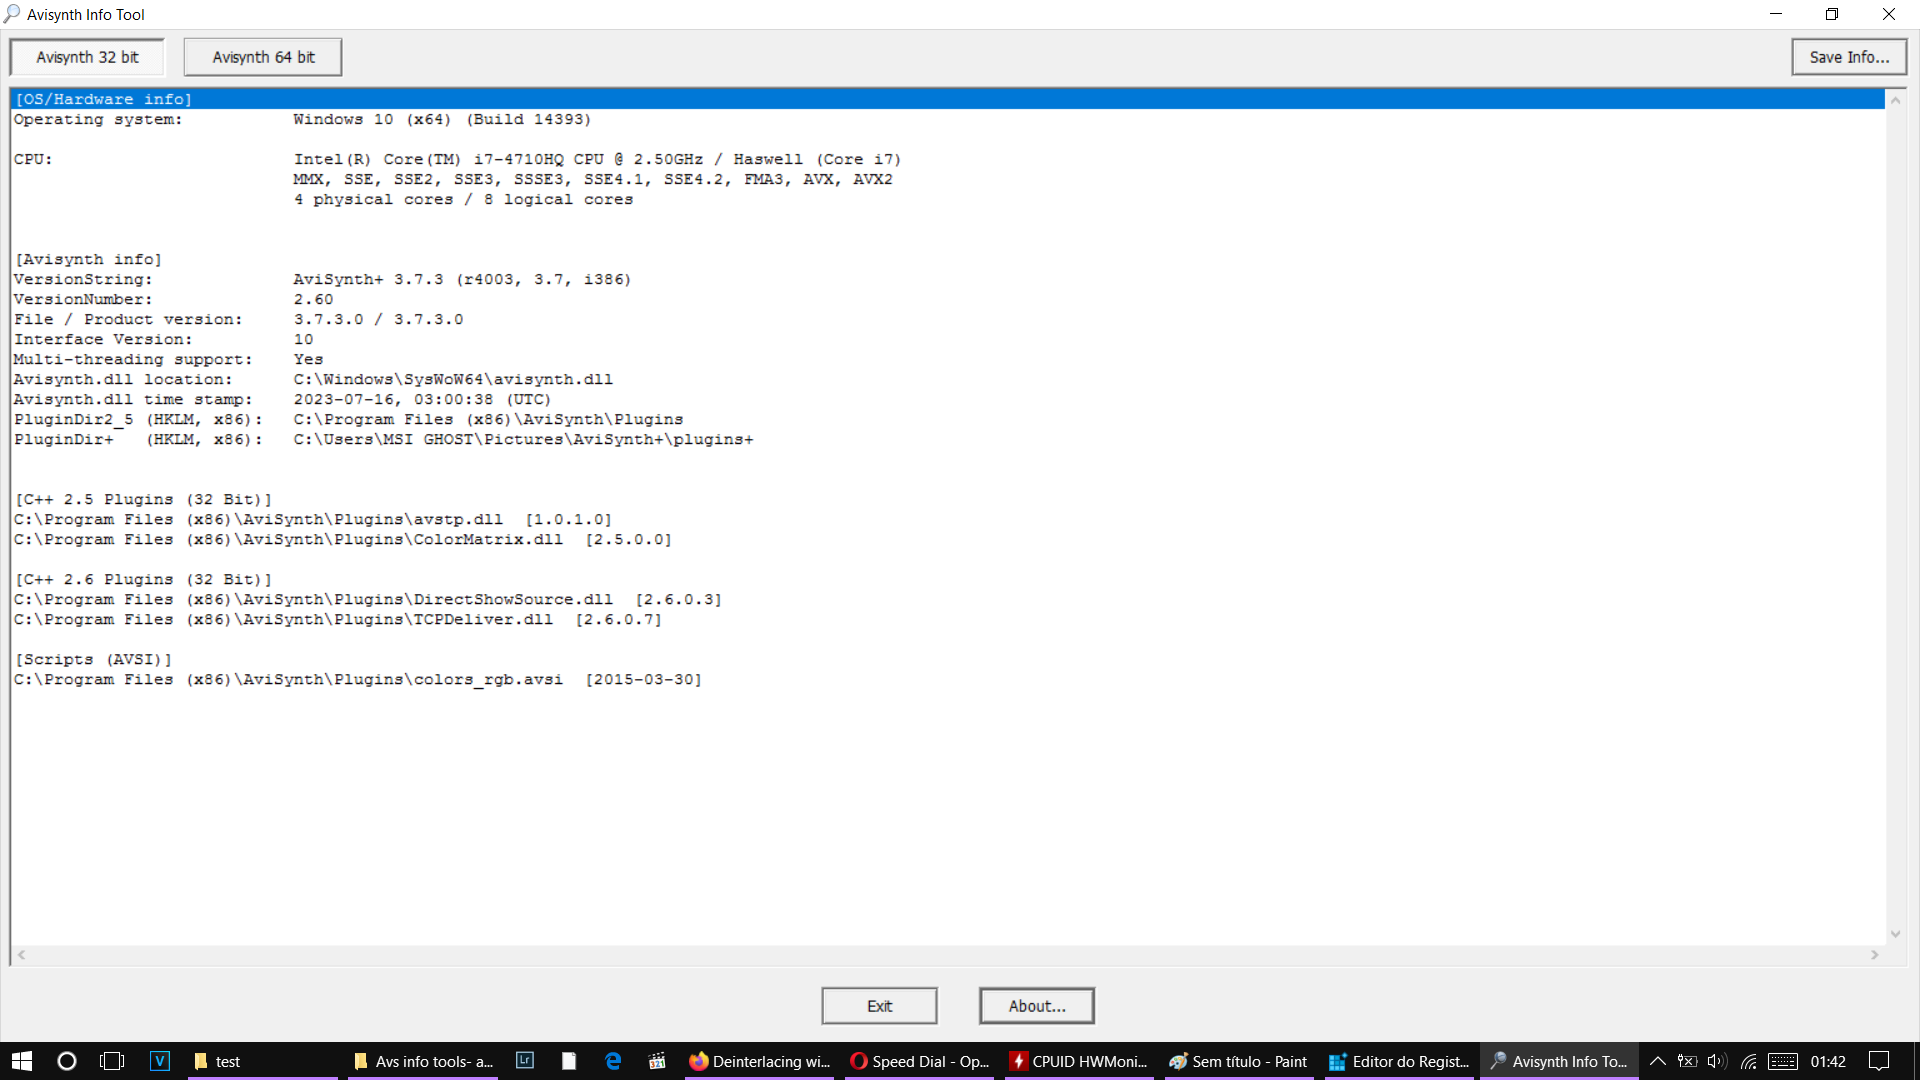This screenshot has width=1920, height=1080.
Task: Open Cortana search circle
Action: point(67,1061)
